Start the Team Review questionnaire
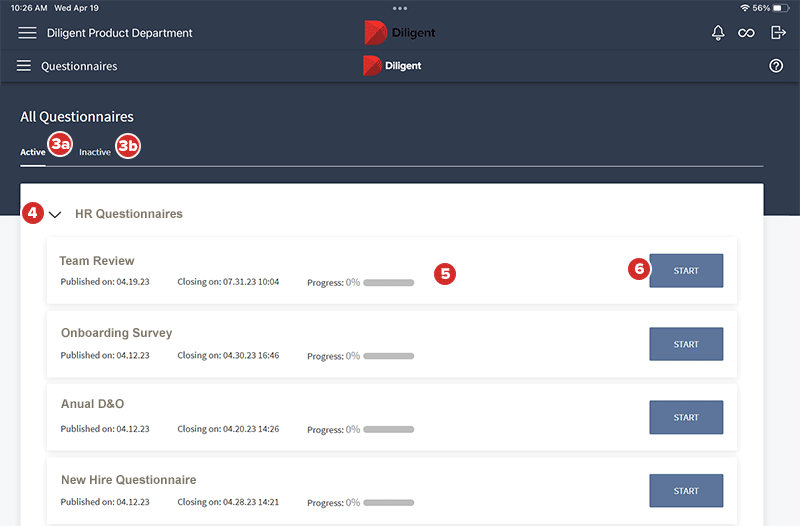Image resolution: width=800 pixels, height=526 pixels. point(686,271)
